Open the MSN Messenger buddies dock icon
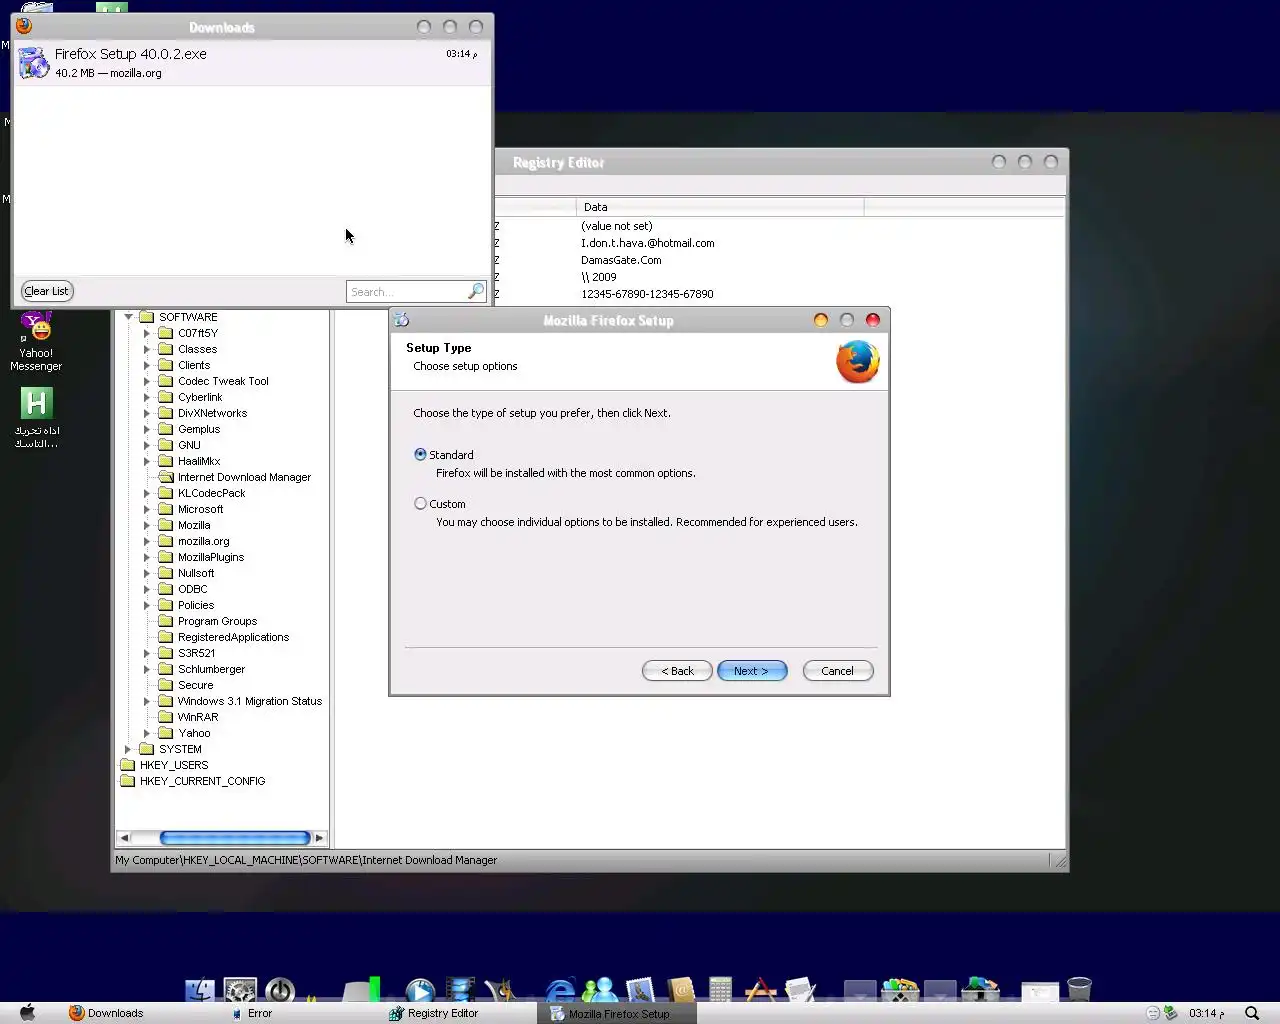 pyautogui.click(x=600, y=989)
